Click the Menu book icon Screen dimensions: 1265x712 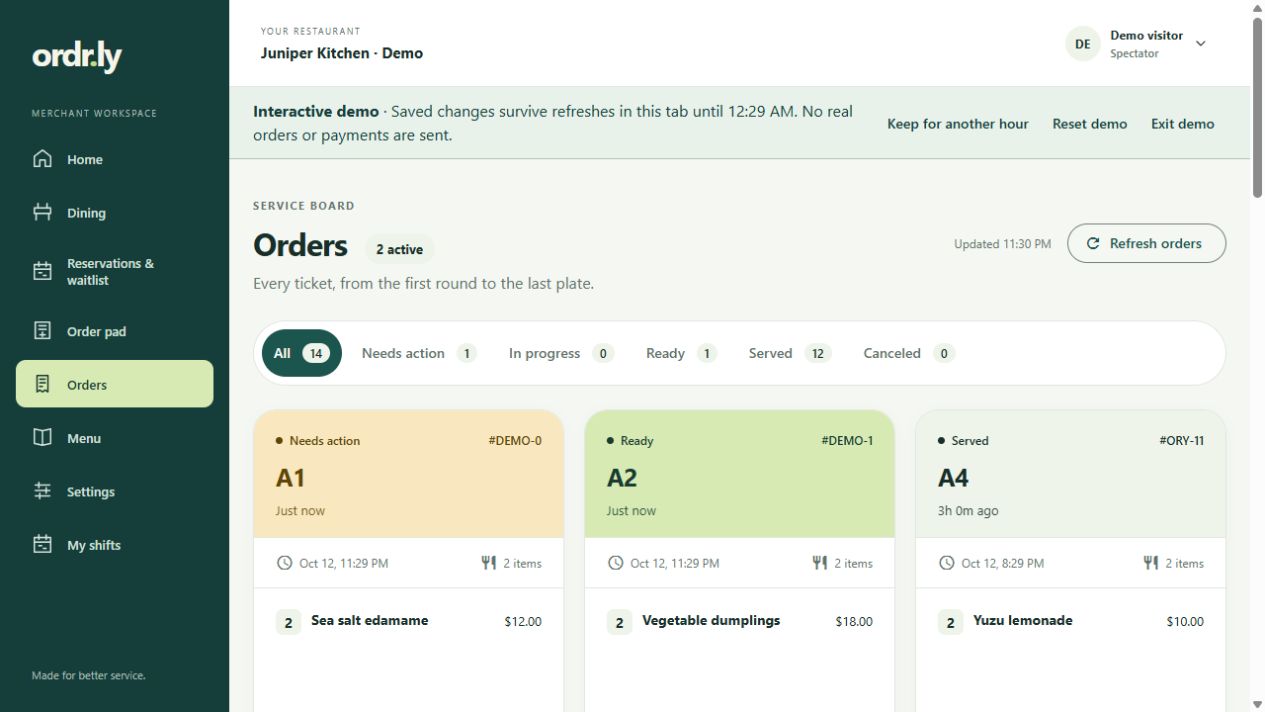click(x=42, y=438)
